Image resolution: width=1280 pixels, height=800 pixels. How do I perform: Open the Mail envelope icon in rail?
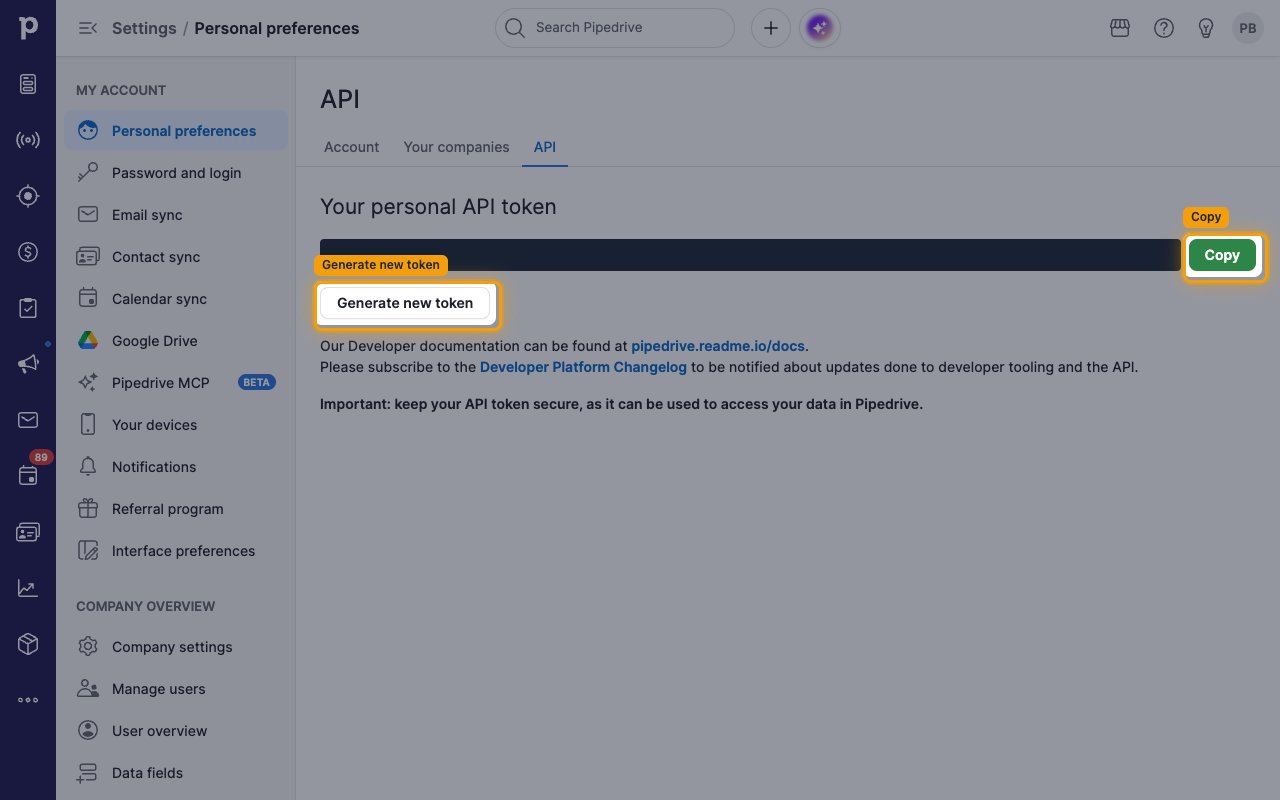[28, 420]
